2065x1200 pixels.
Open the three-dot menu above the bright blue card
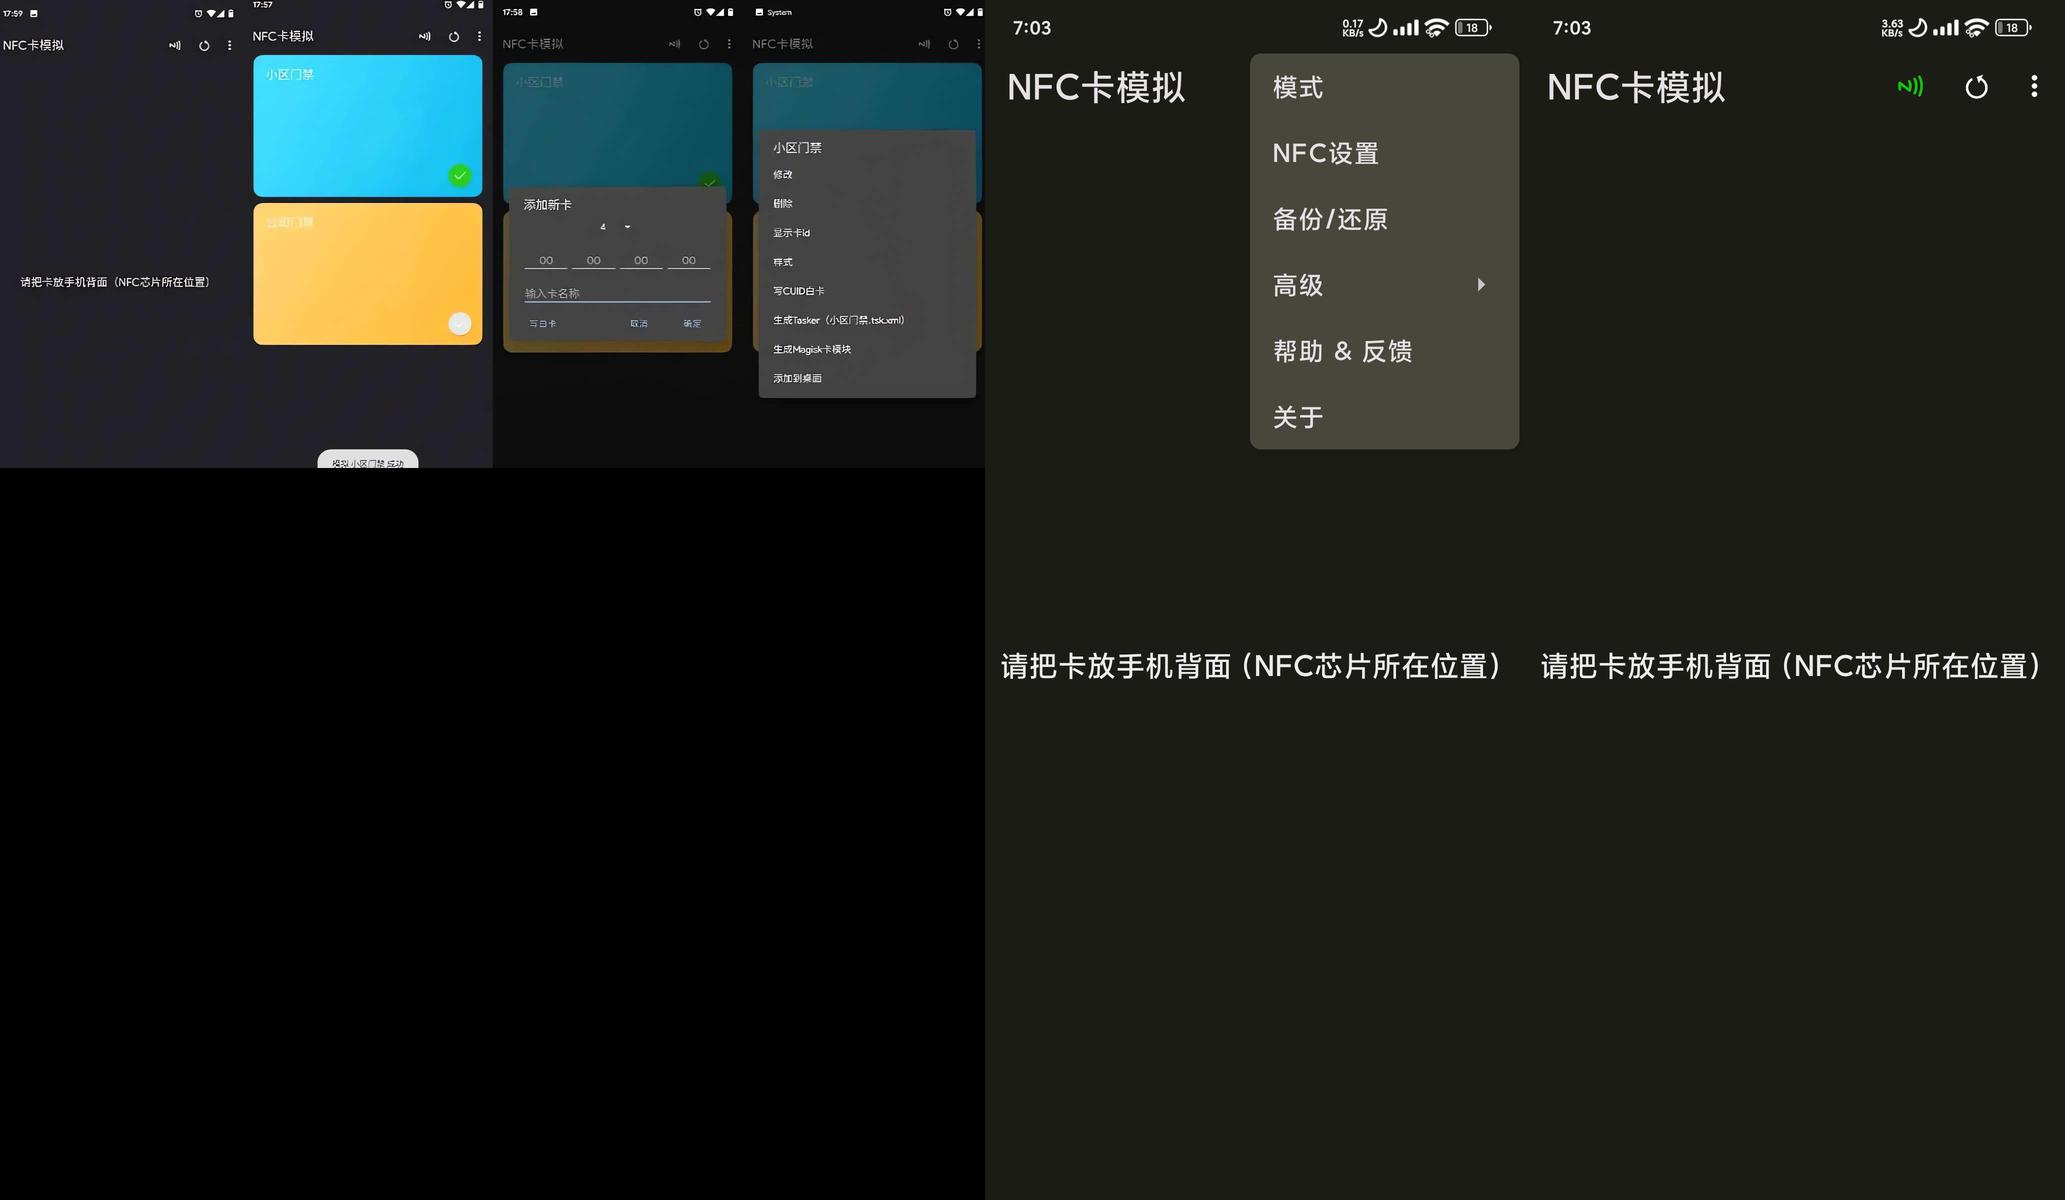coord(480,36)
